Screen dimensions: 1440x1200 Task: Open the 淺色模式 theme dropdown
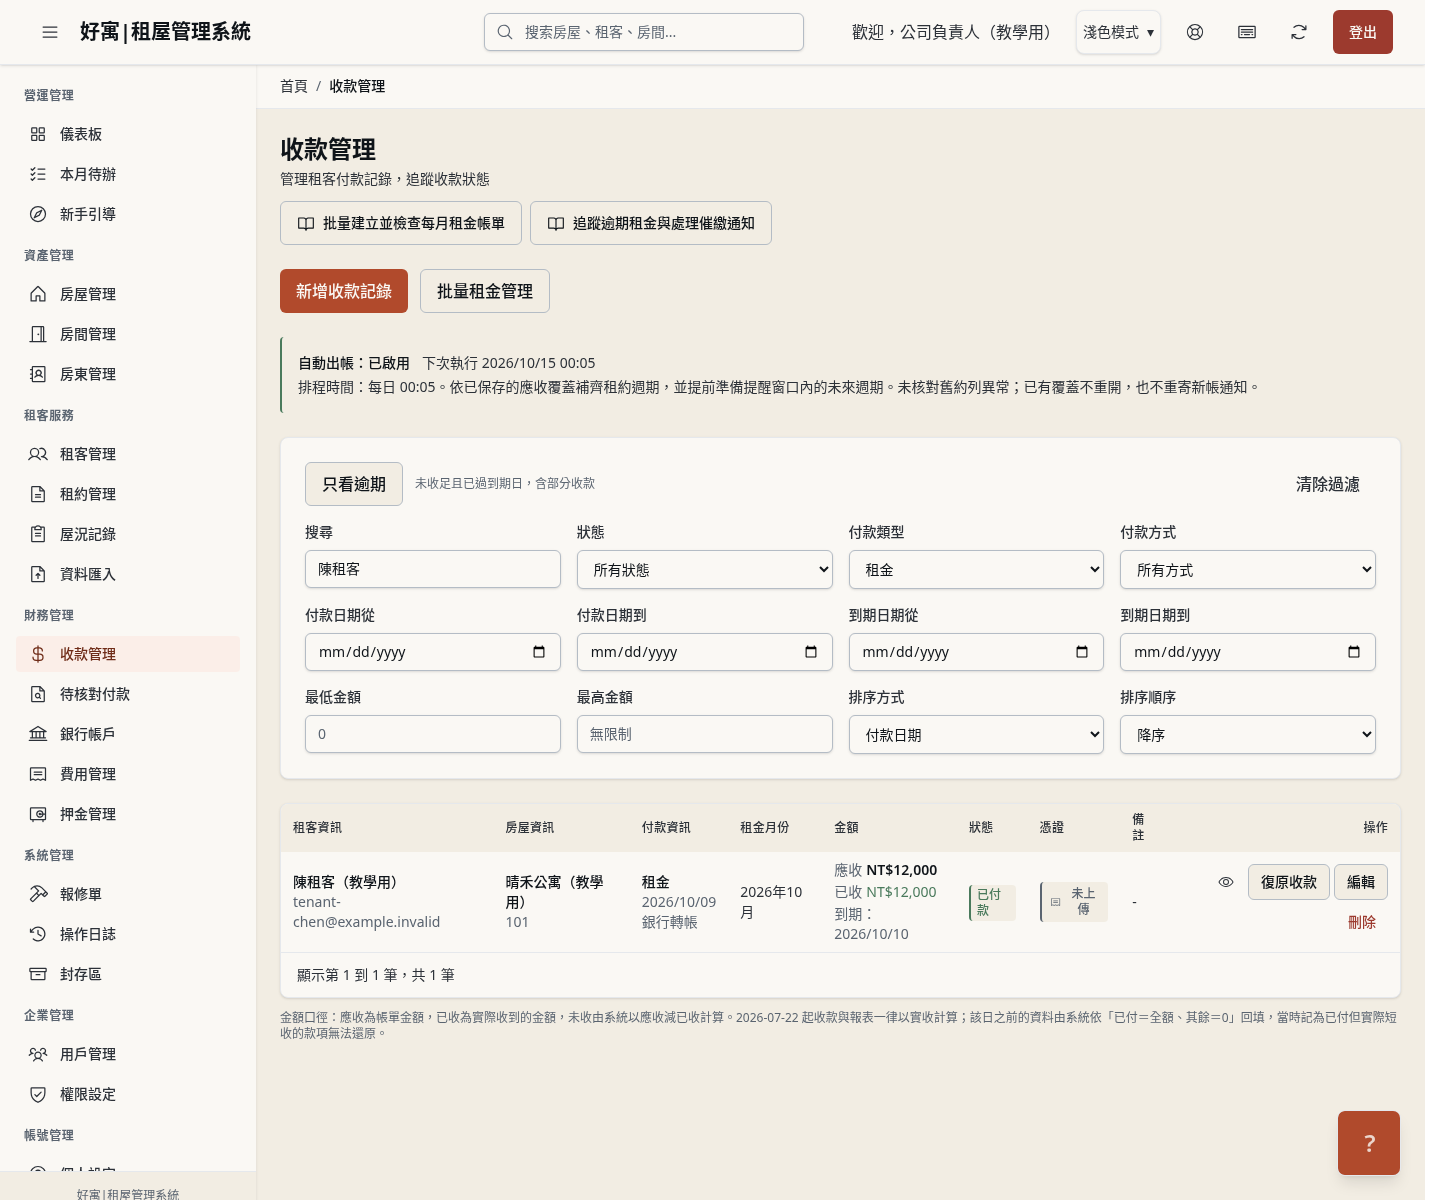point(1118,32)
